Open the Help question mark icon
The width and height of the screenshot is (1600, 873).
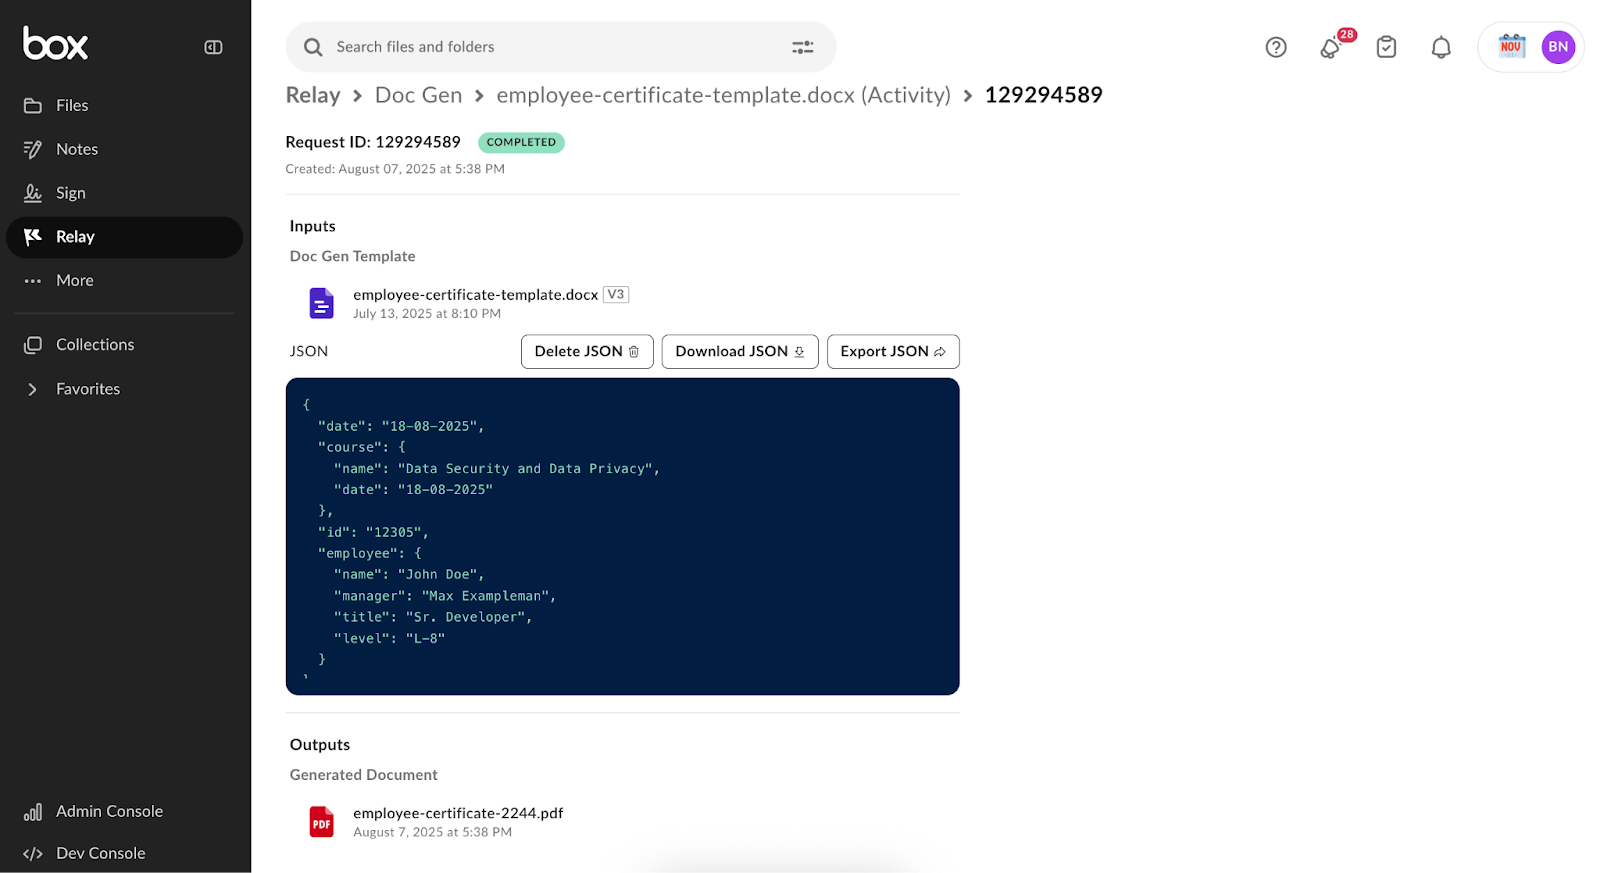click(1275, 47)
